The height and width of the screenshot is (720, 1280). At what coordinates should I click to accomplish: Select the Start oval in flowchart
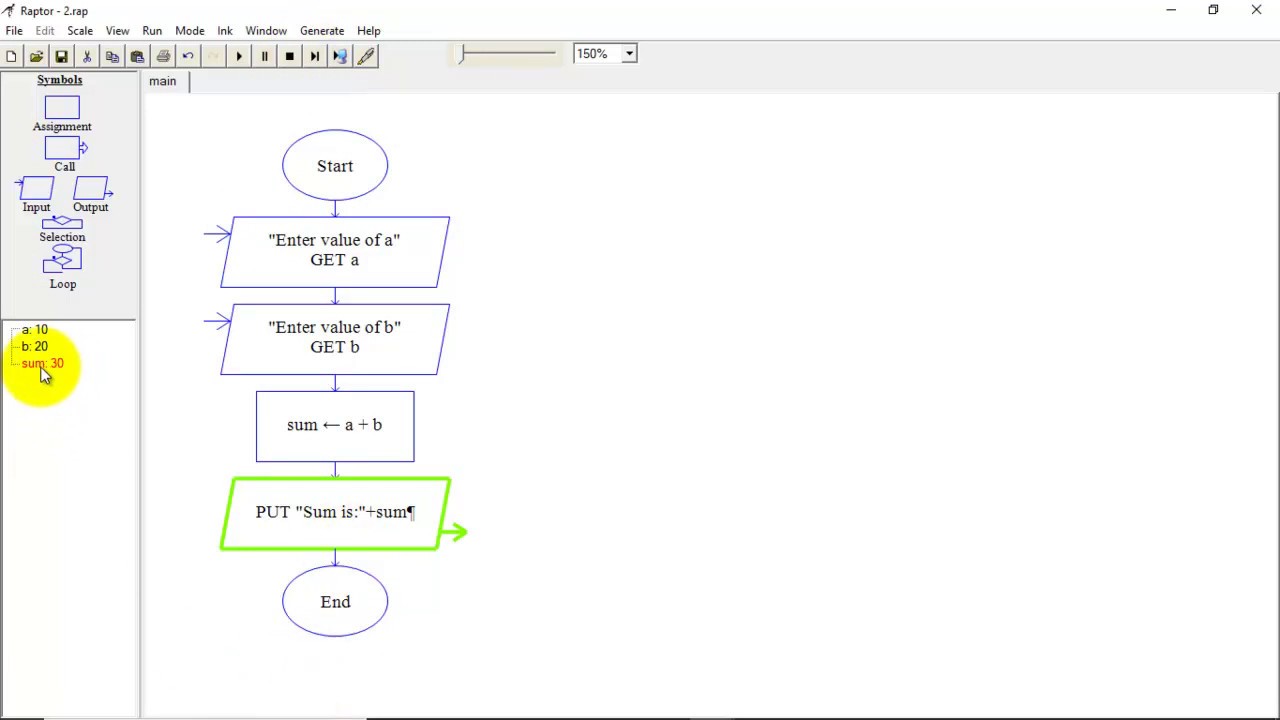click(x=335, y=165)
